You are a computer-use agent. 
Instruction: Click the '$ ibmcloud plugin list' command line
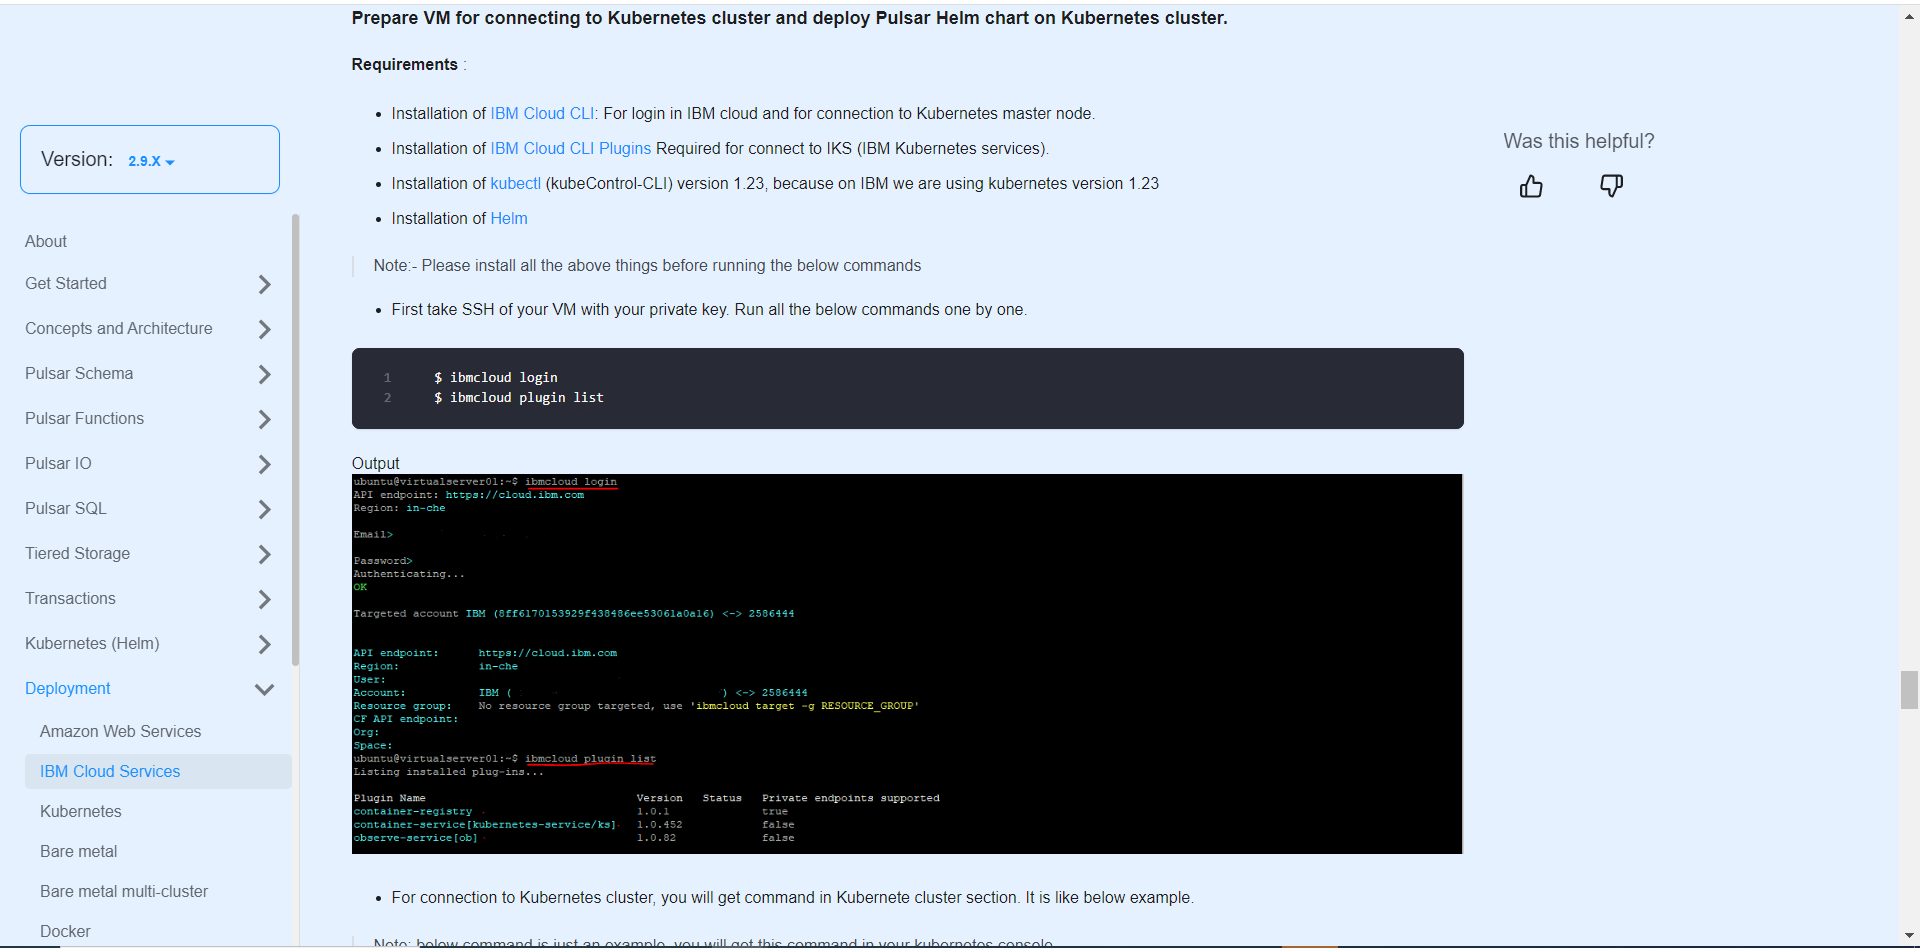pyautogui.click(x=519, y=398)
